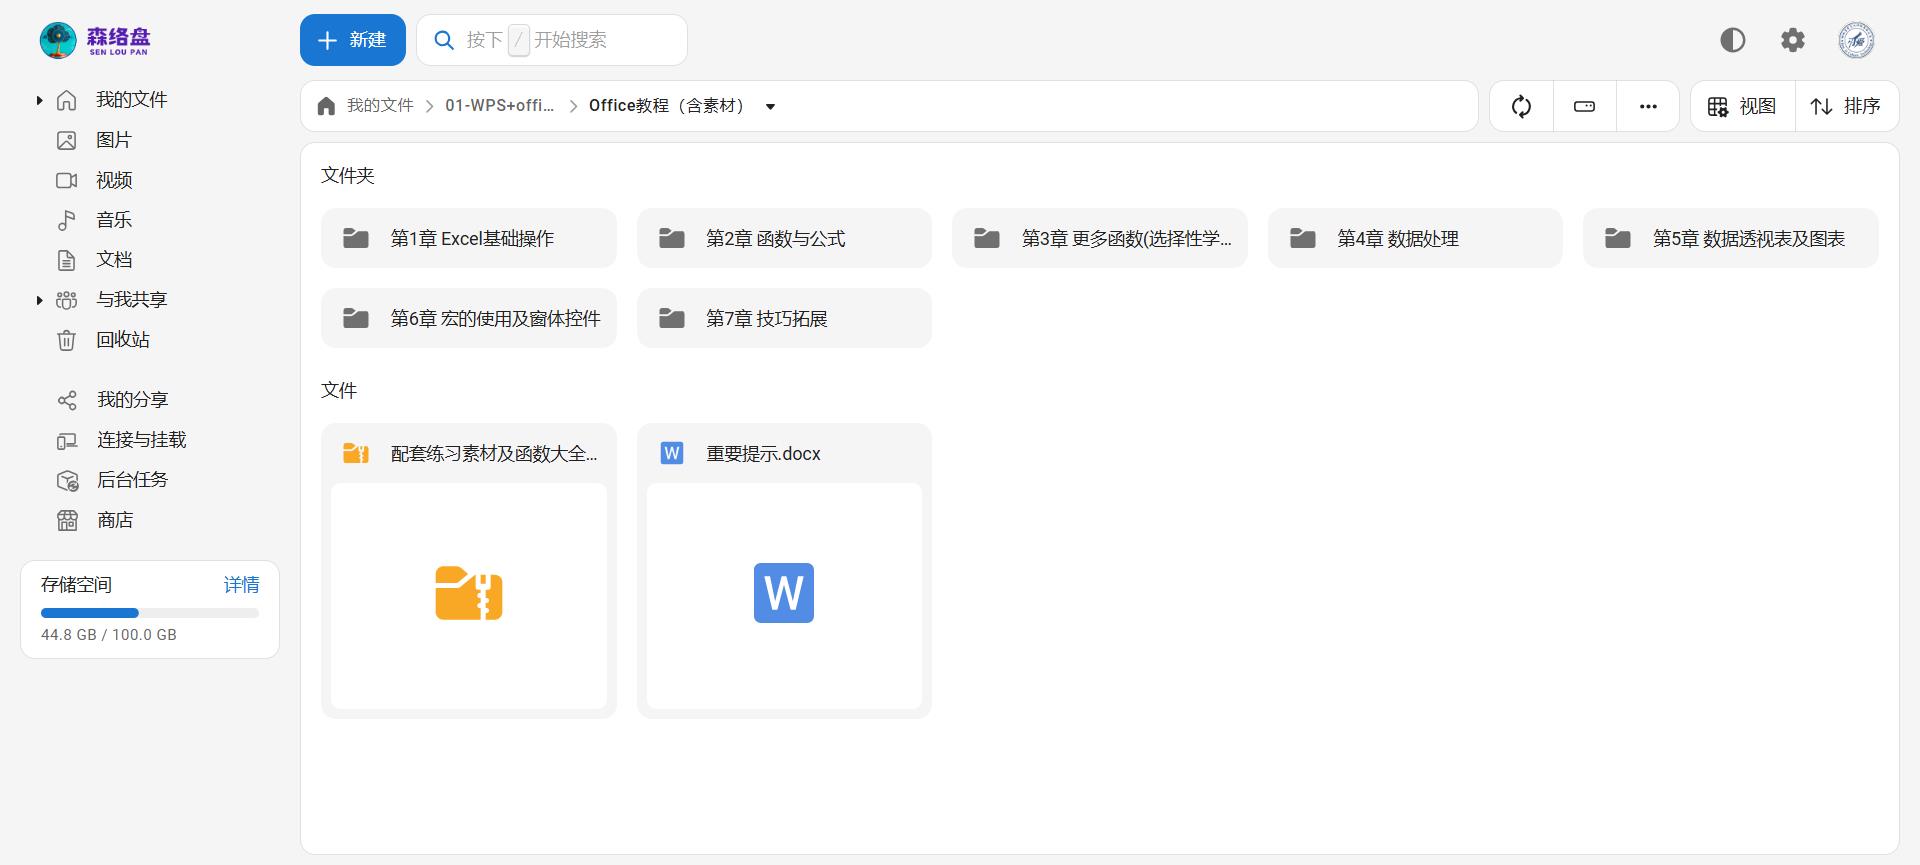Click the three-dots more options button
The image size is (1920, 865).
coord(1648,106)
